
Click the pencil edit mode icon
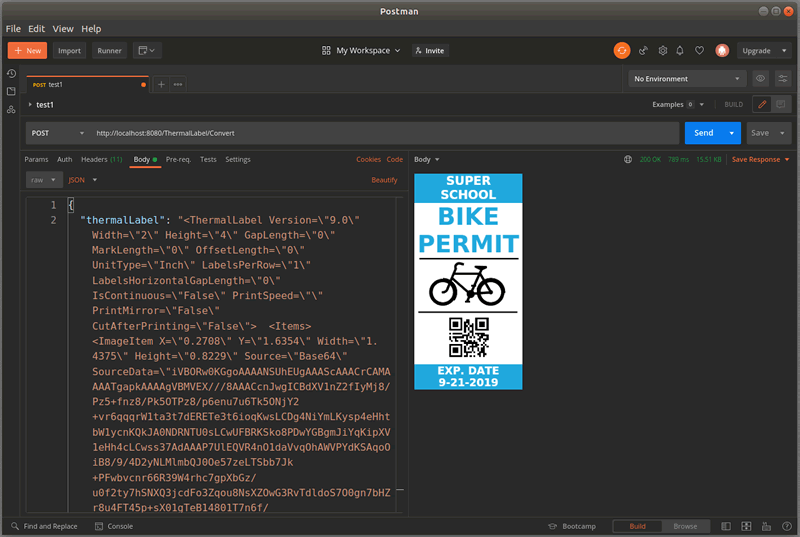pos(761,104)
